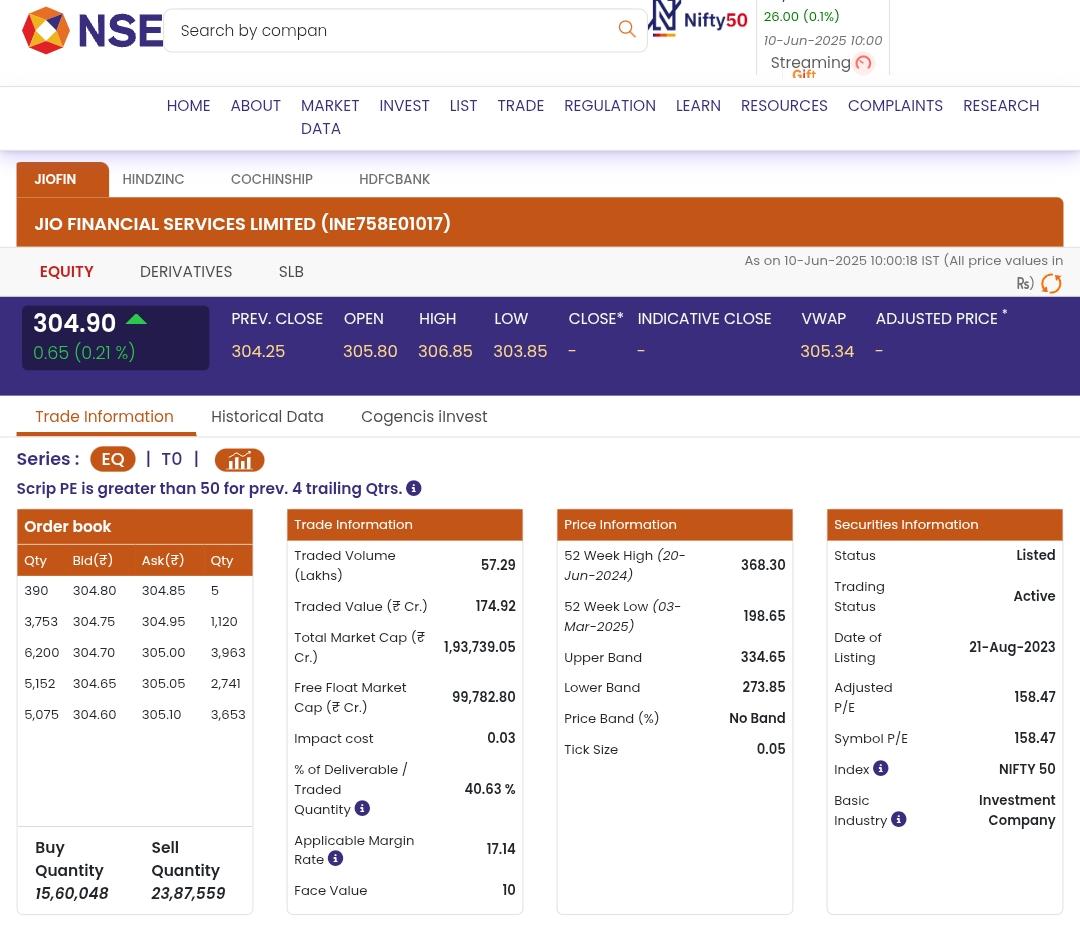Click the VWAP value 305.34
Screen dimensions: 1080x925
827,351
